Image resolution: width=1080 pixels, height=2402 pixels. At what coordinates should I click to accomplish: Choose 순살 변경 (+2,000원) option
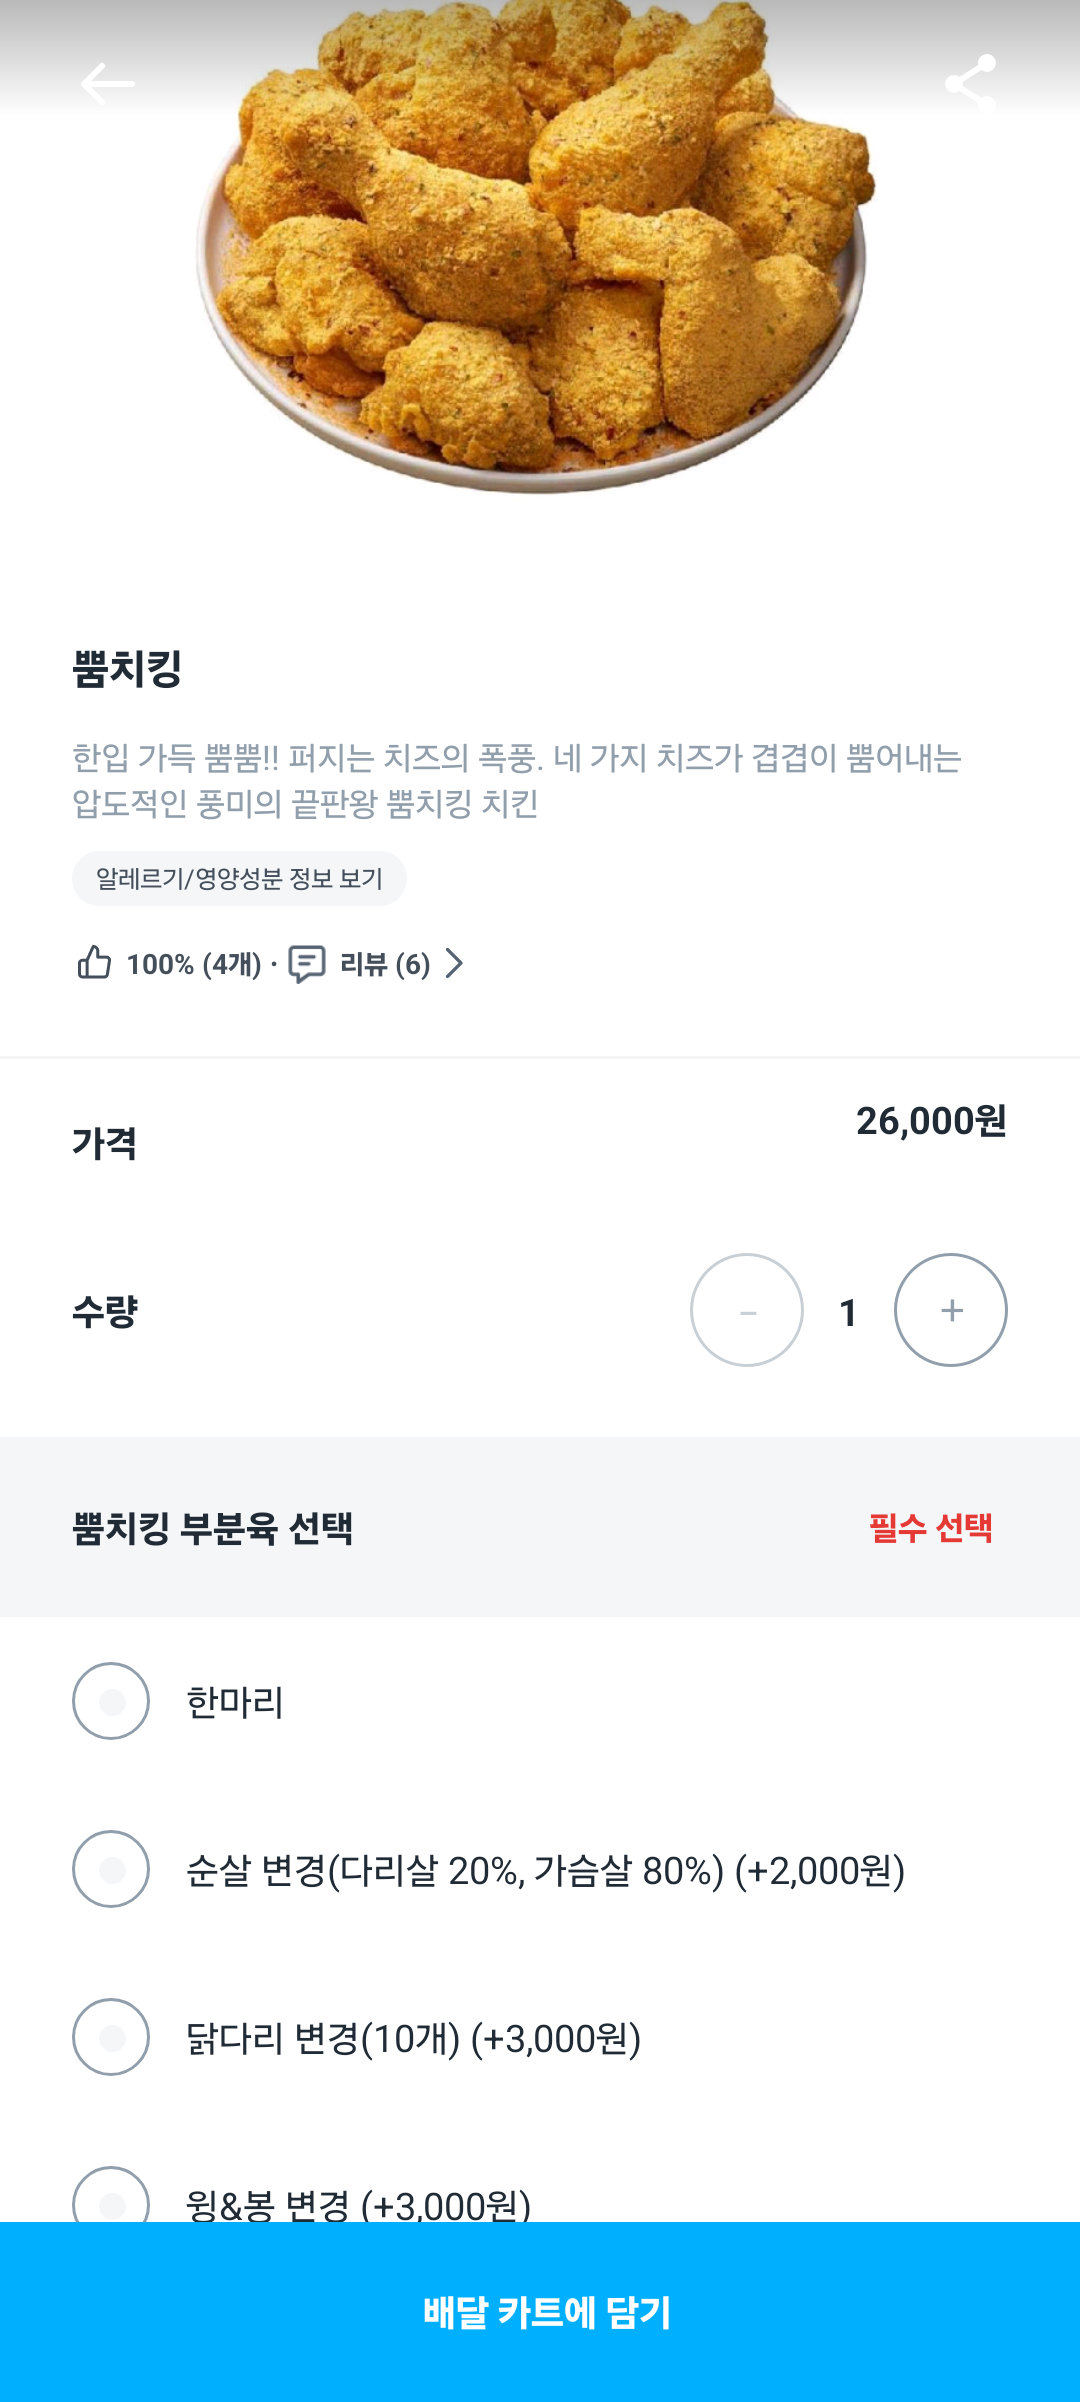111,1869
